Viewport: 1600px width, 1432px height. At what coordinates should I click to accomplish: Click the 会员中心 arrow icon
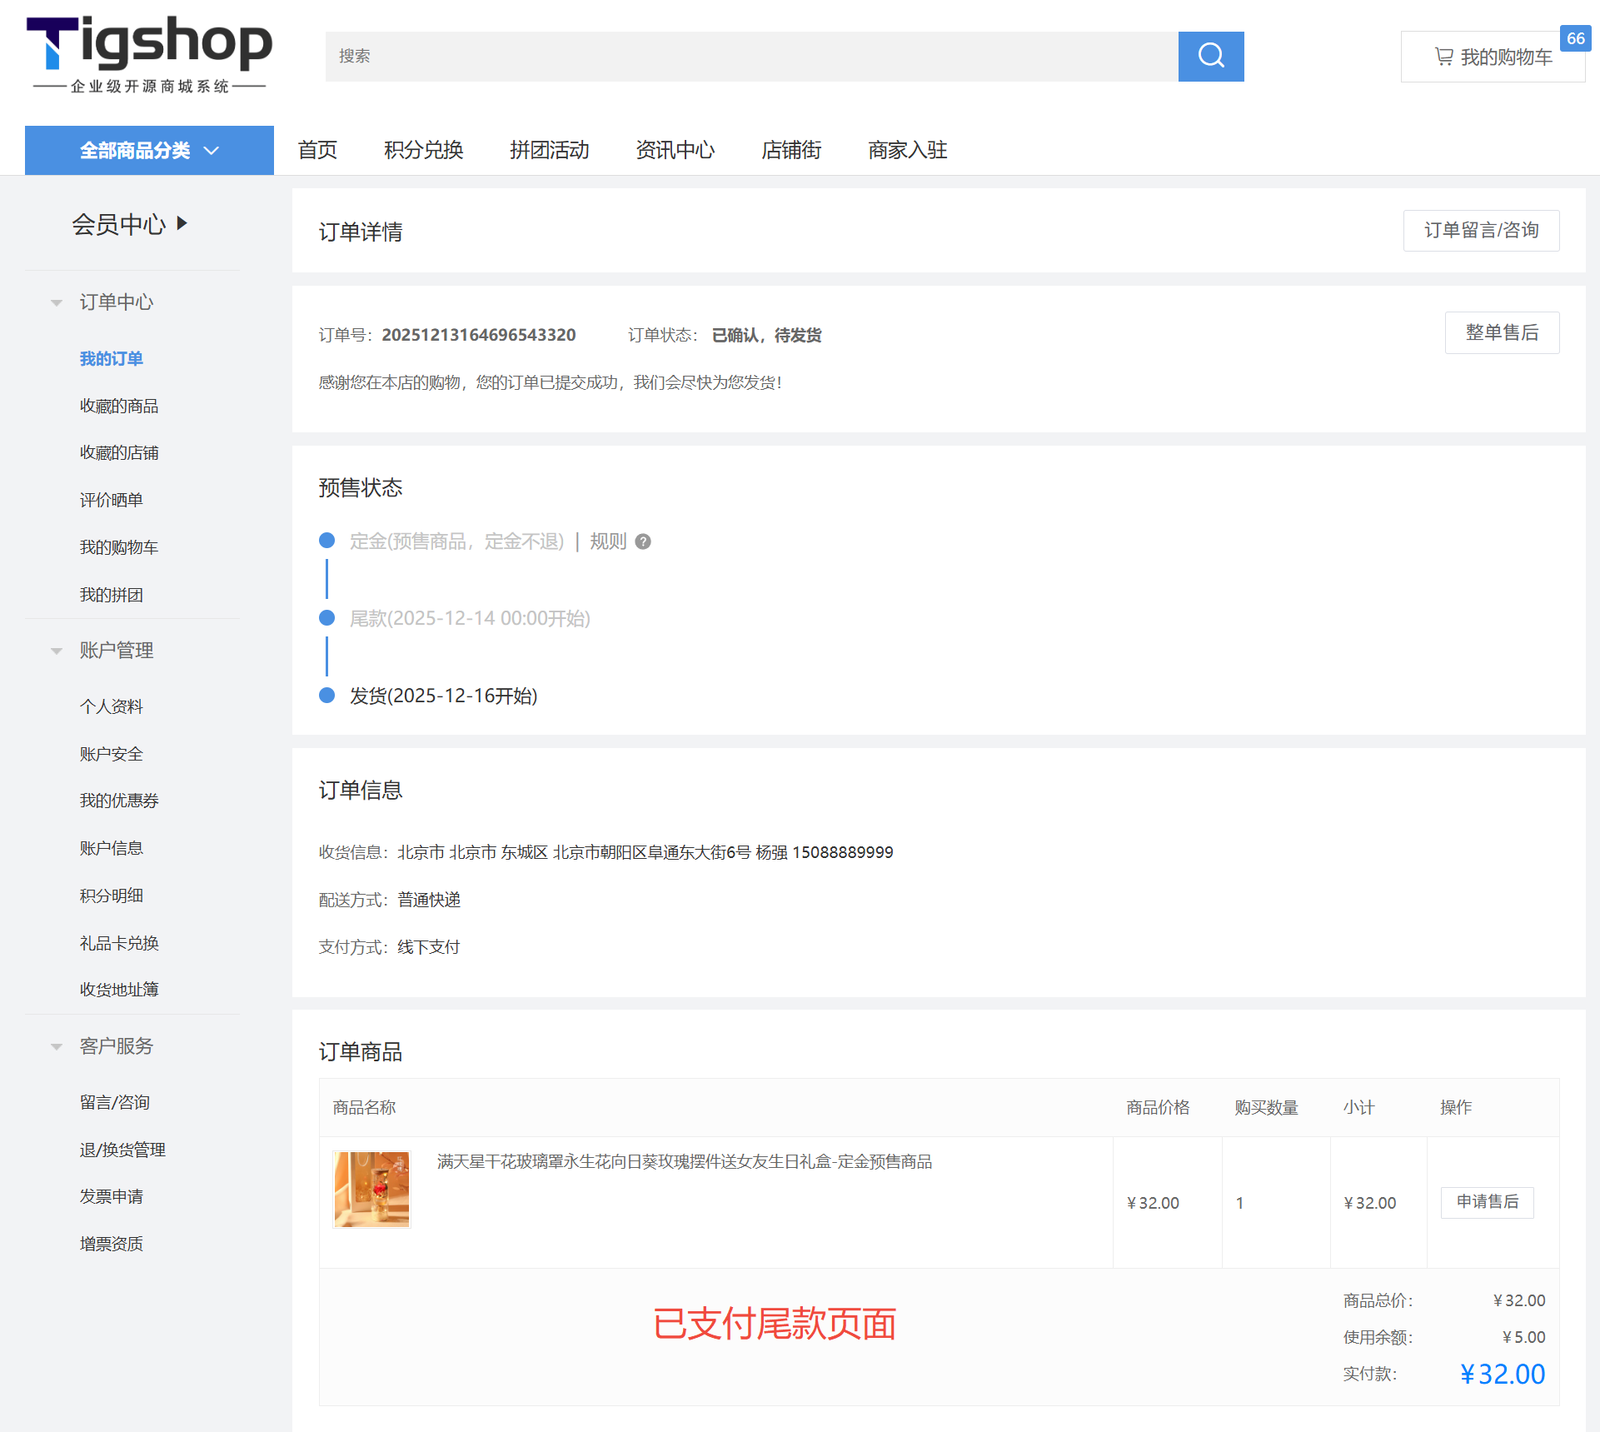coord(182,223)
